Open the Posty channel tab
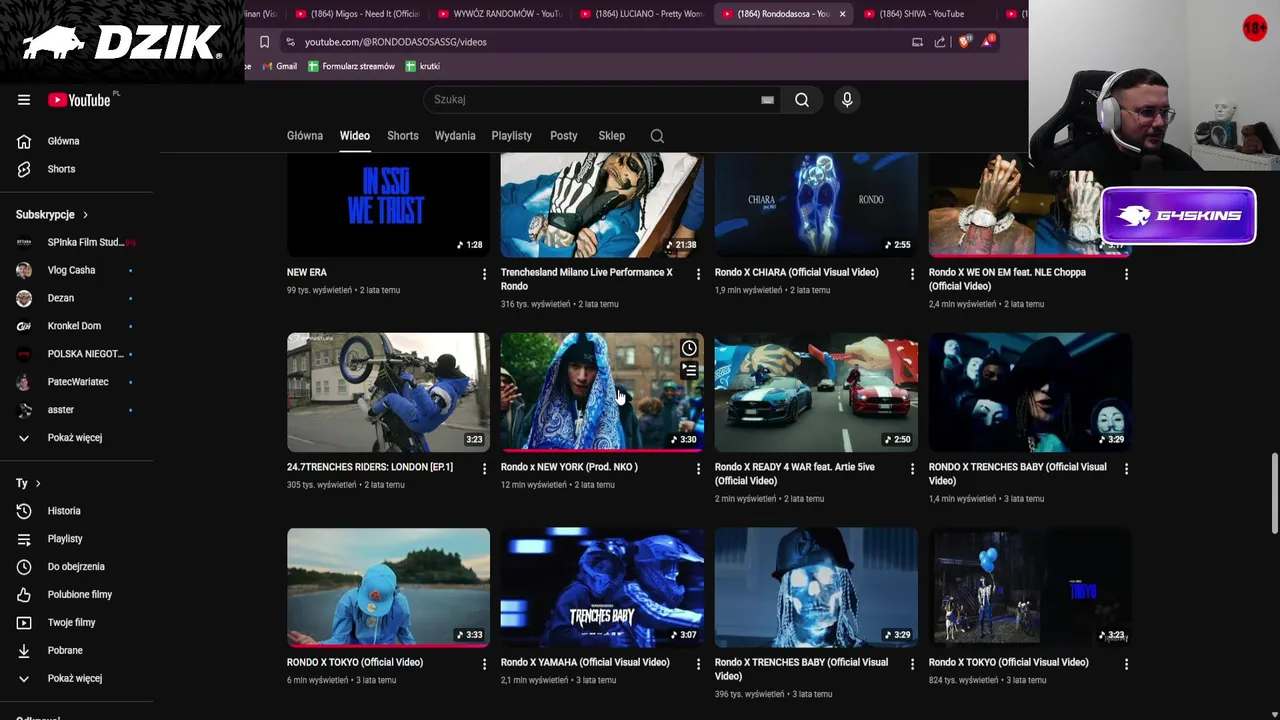This screenshot has height=720, width=1280. tap(564, 136)
